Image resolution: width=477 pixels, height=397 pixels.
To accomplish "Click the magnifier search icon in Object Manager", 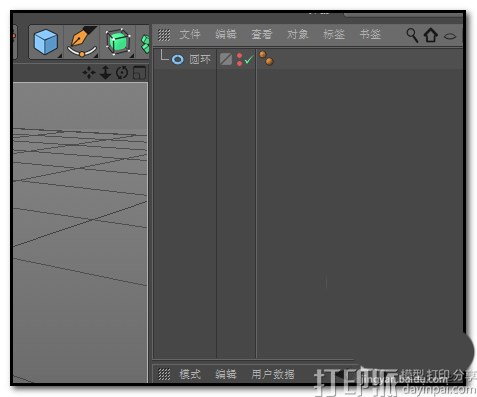I will 412,35.
